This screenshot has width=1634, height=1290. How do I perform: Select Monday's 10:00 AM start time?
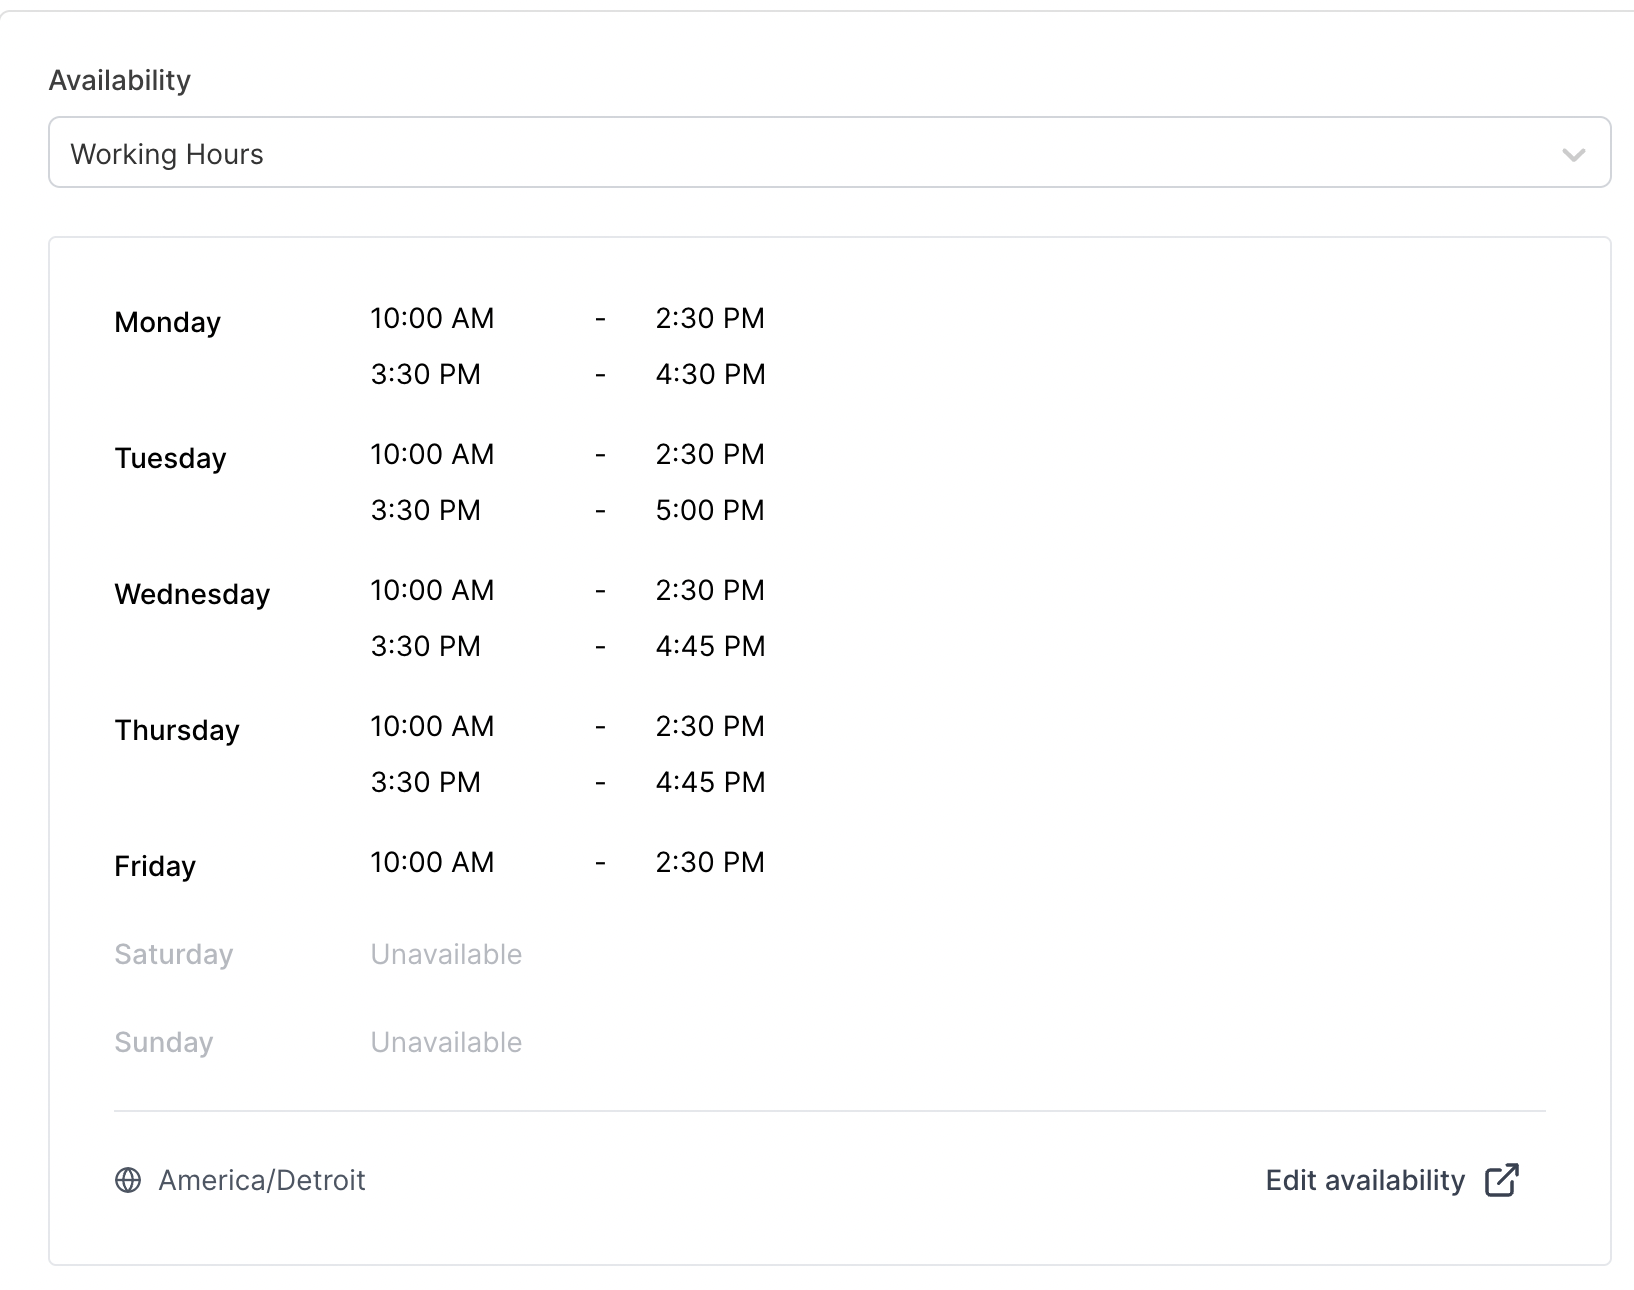tap(432, 318)
